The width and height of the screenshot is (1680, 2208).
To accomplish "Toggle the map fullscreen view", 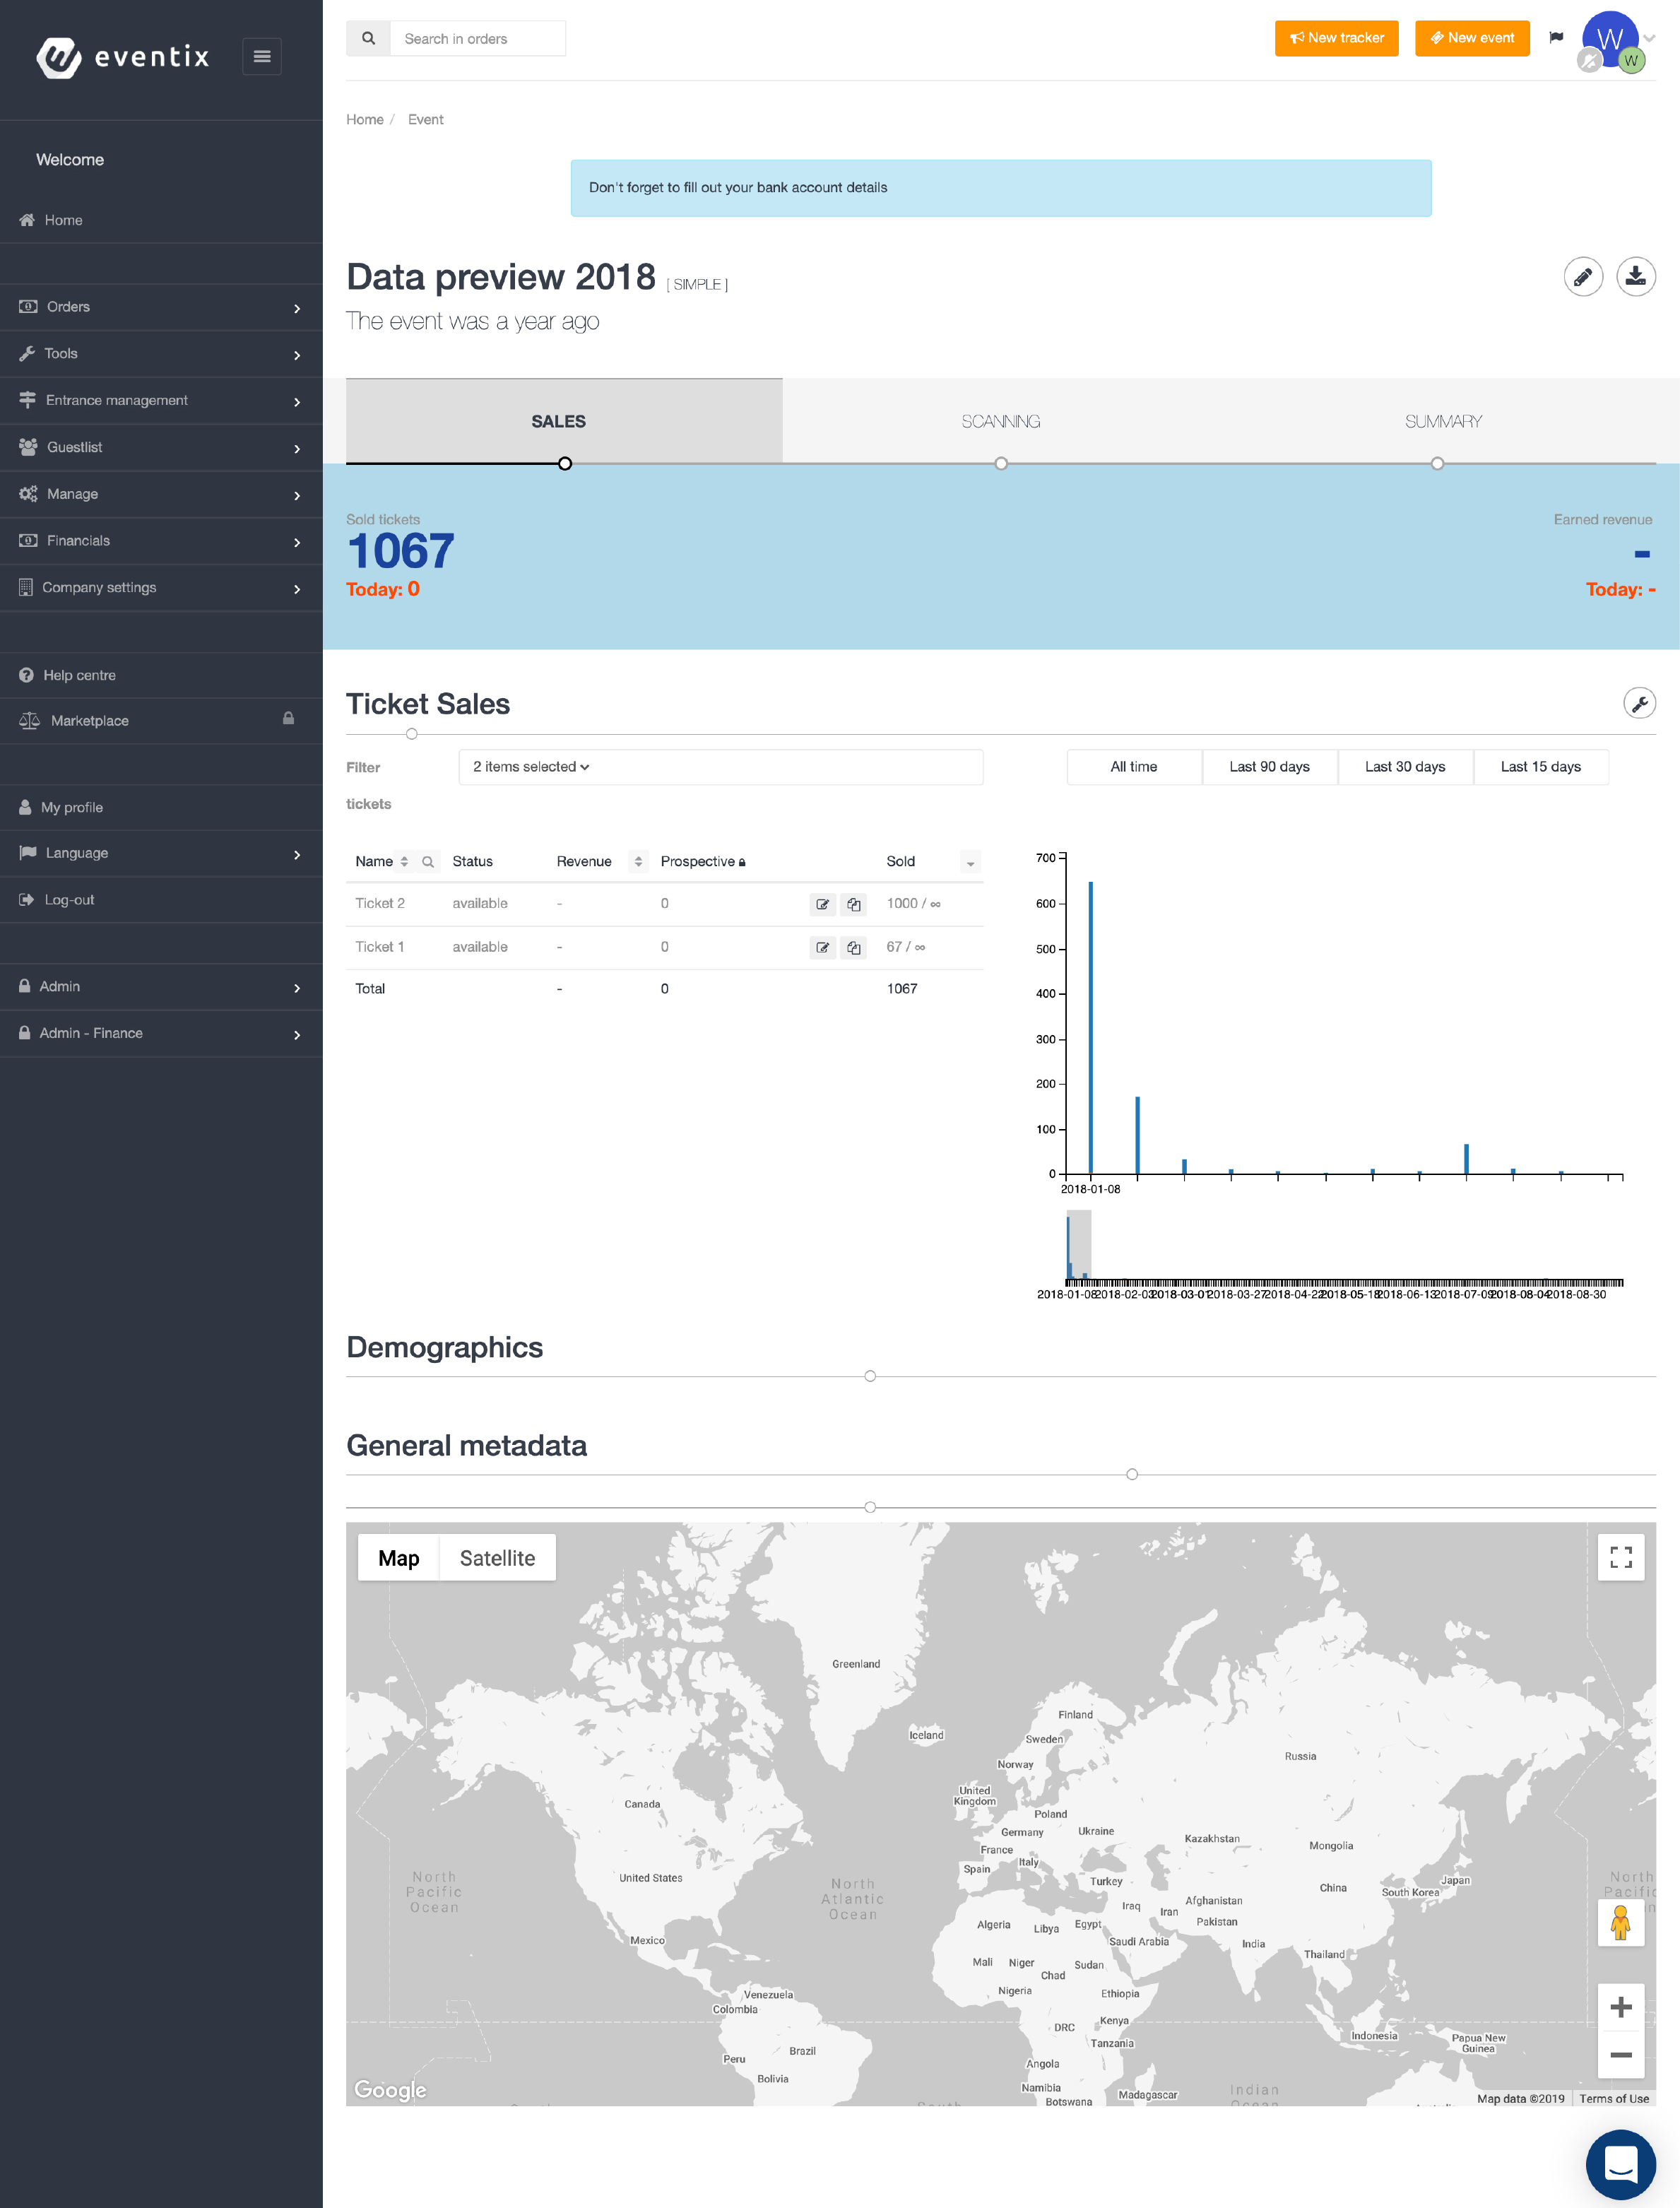I will pyautogui.click(x=1620, y=1557).
